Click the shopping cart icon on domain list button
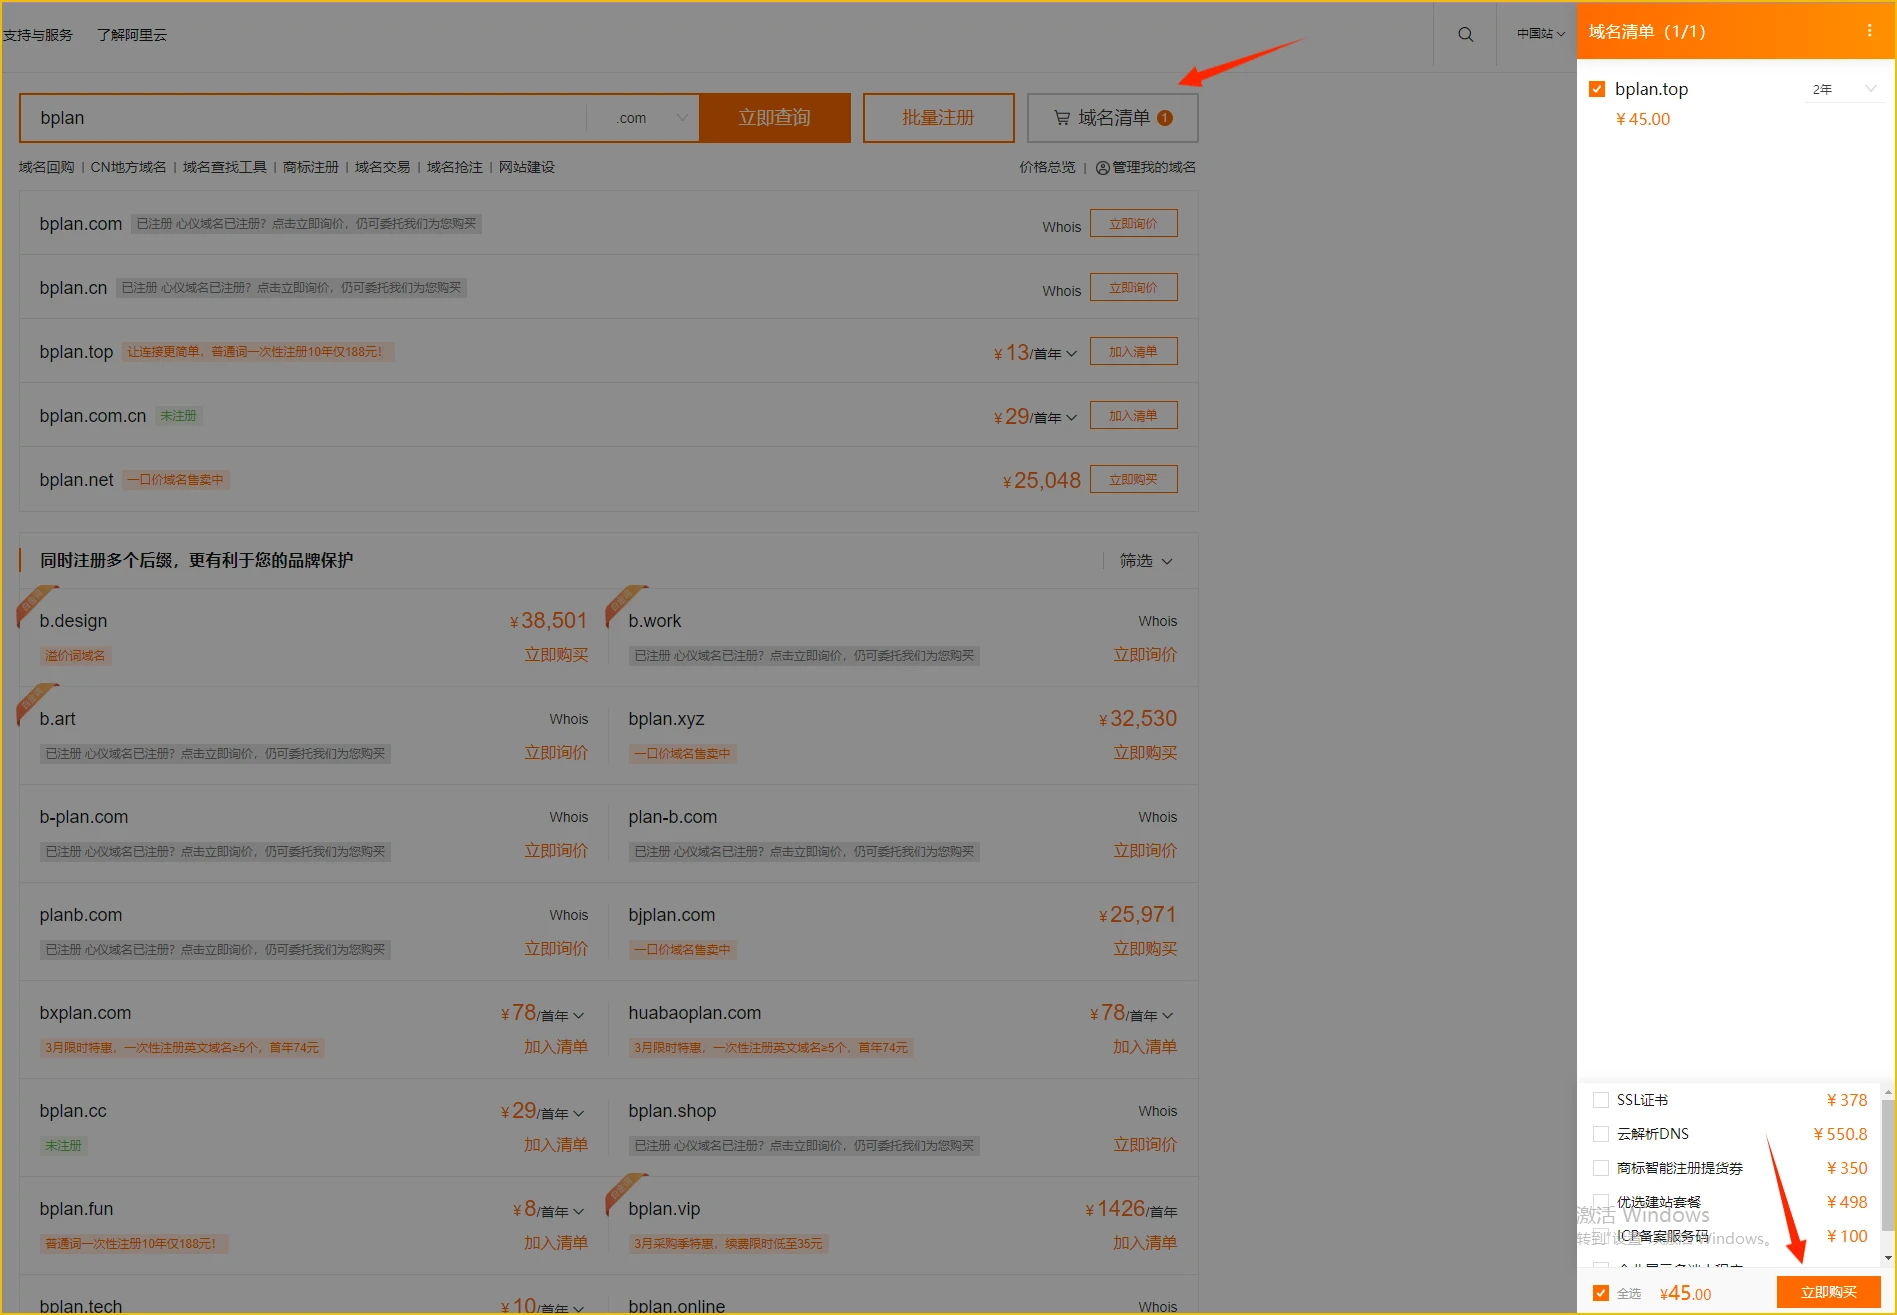1897x1315 pixels. (1062, 118)
